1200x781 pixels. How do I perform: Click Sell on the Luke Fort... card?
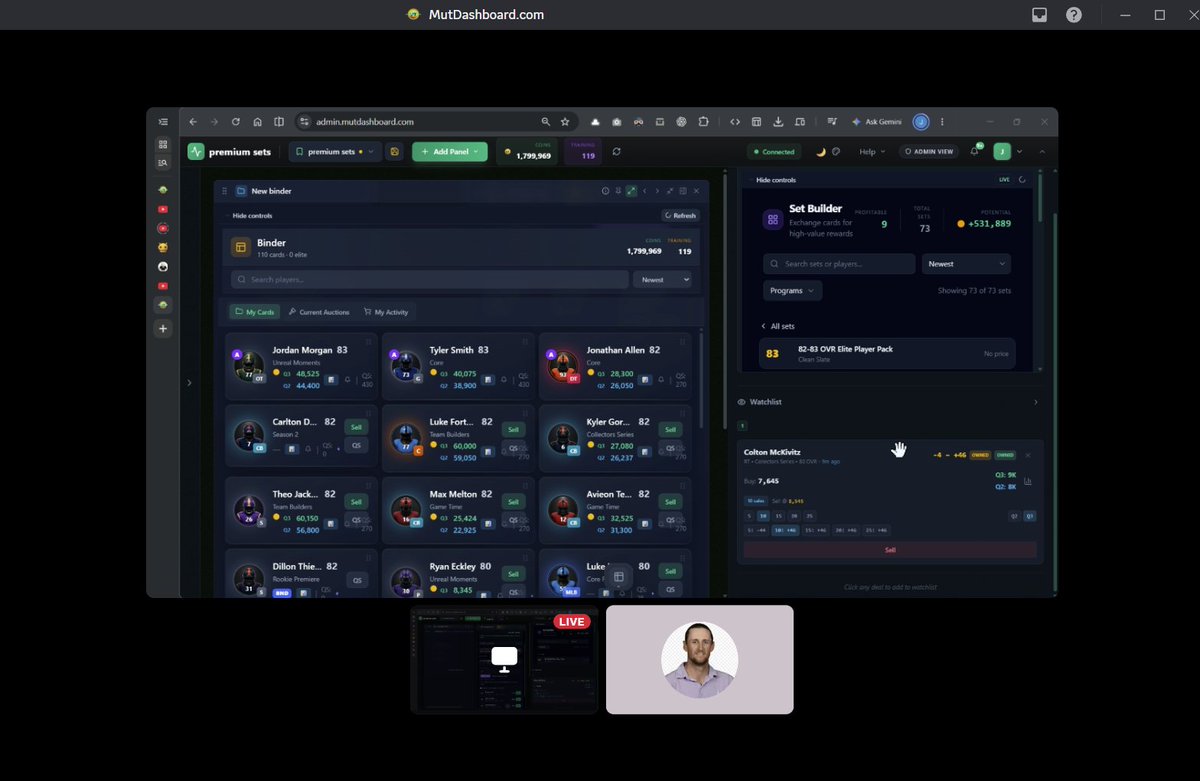[513, 429]
